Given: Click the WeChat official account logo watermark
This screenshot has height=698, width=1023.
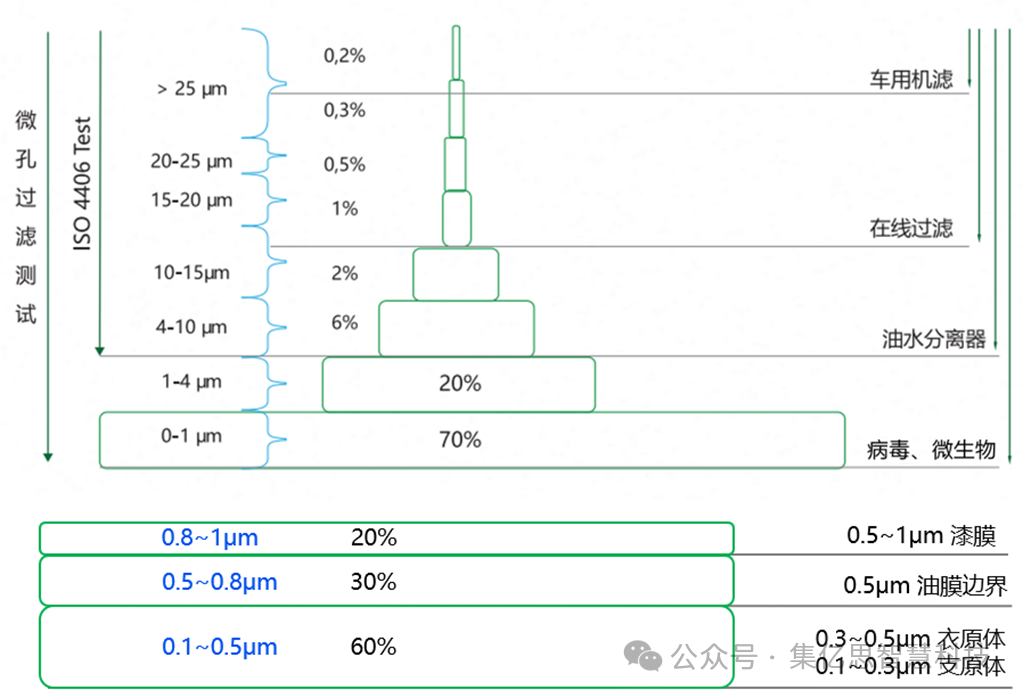Looking at the screenshot, I should click(643, 656).
